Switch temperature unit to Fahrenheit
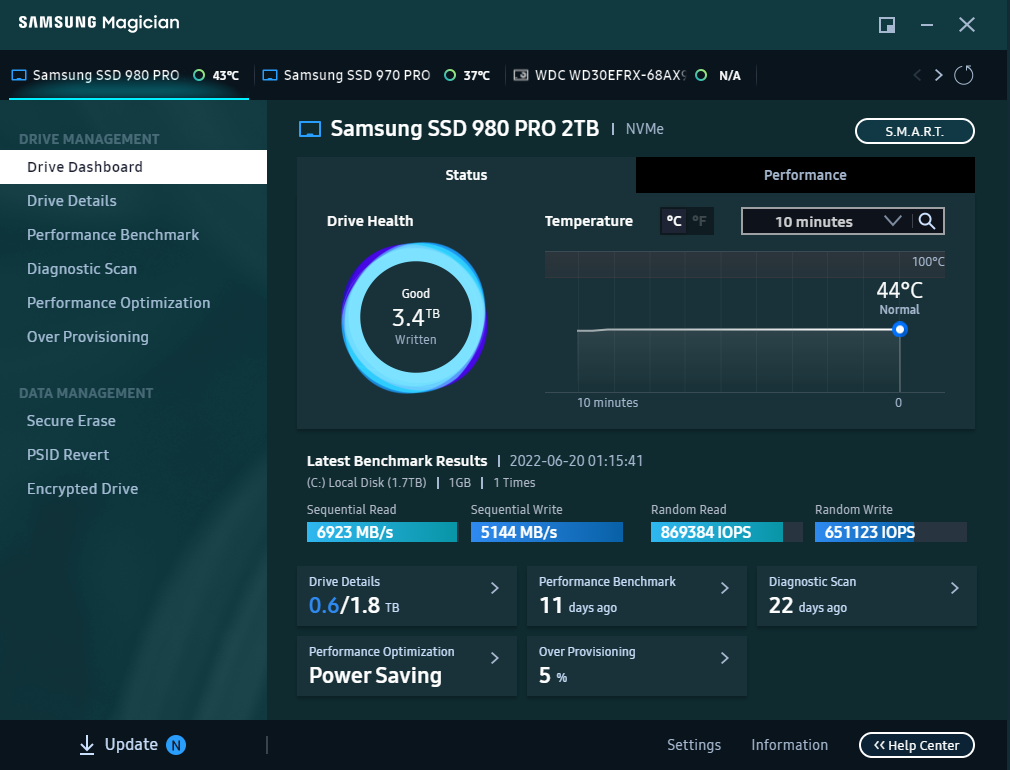 [700, 222]
